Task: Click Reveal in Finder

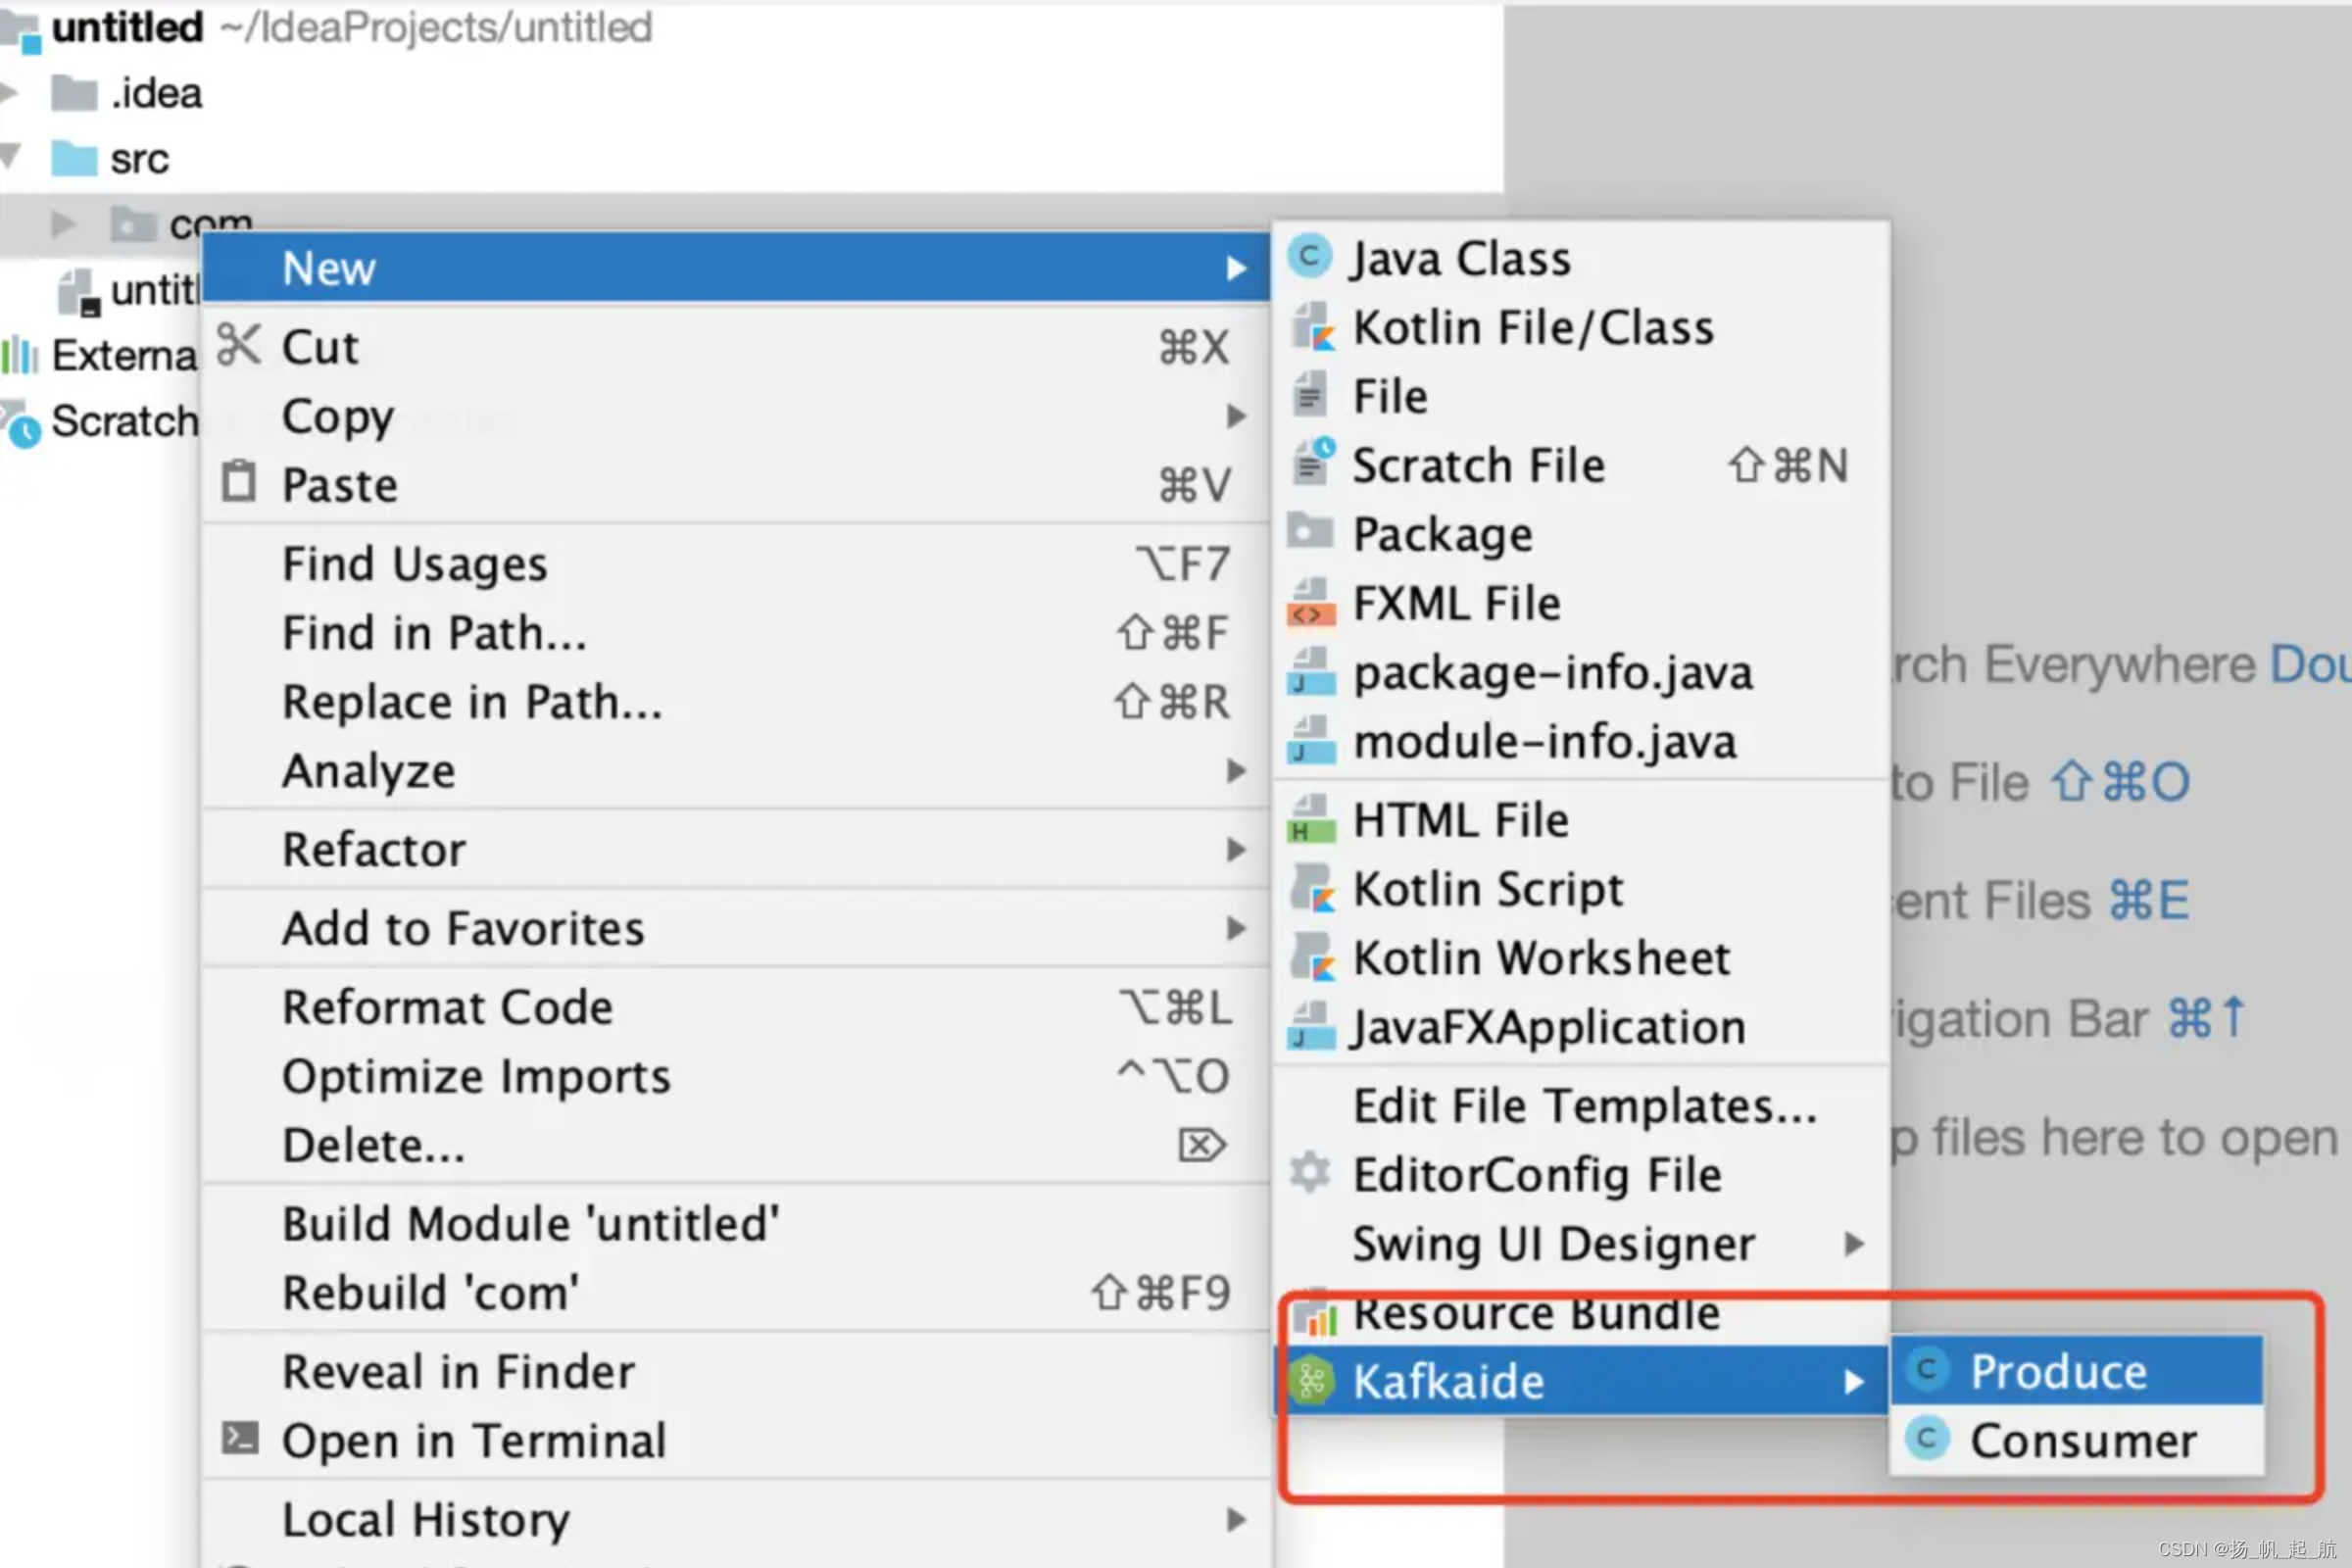Action: coord(458,1371)
